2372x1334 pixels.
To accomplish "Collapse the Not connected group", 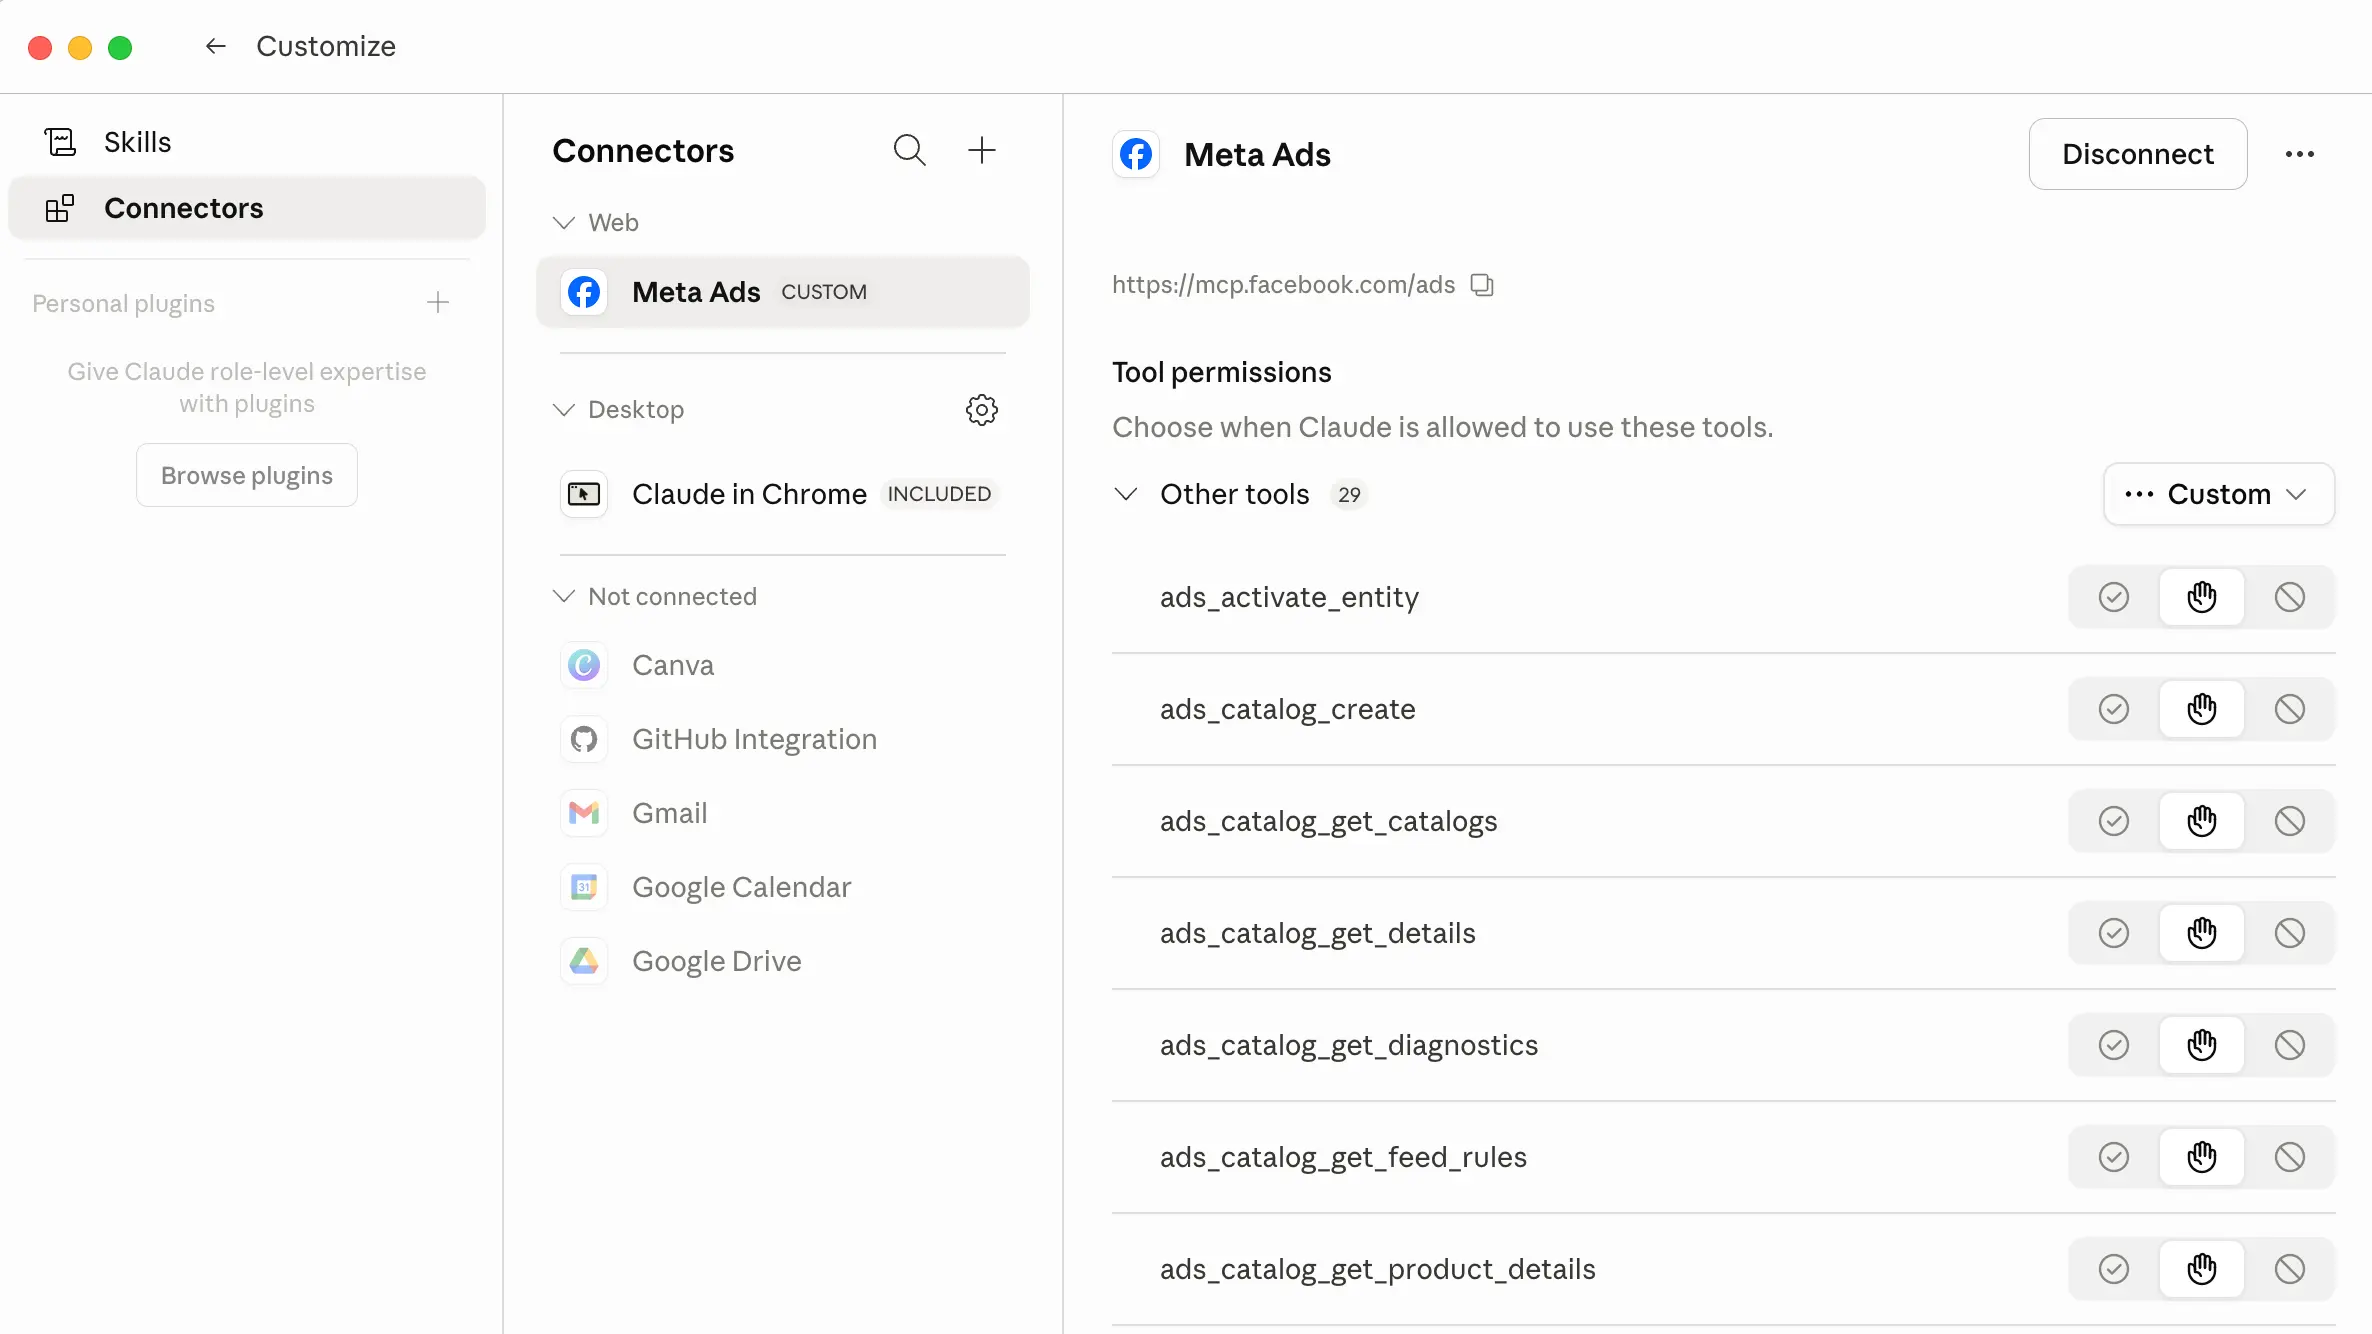I will (564, 596).
